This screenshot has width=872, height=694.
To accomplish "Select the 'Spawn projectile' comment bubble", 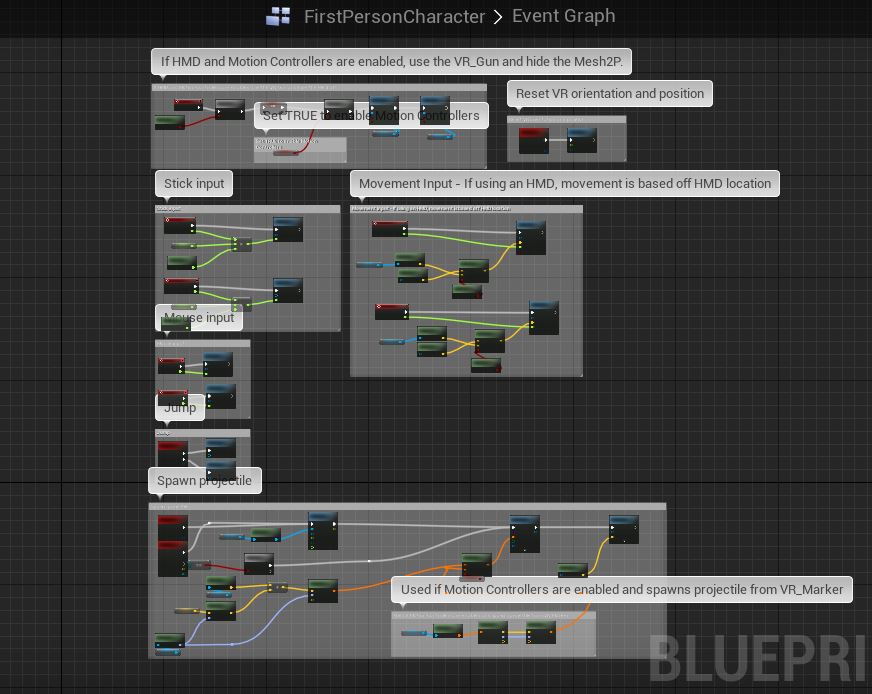I will coord(205,480).
